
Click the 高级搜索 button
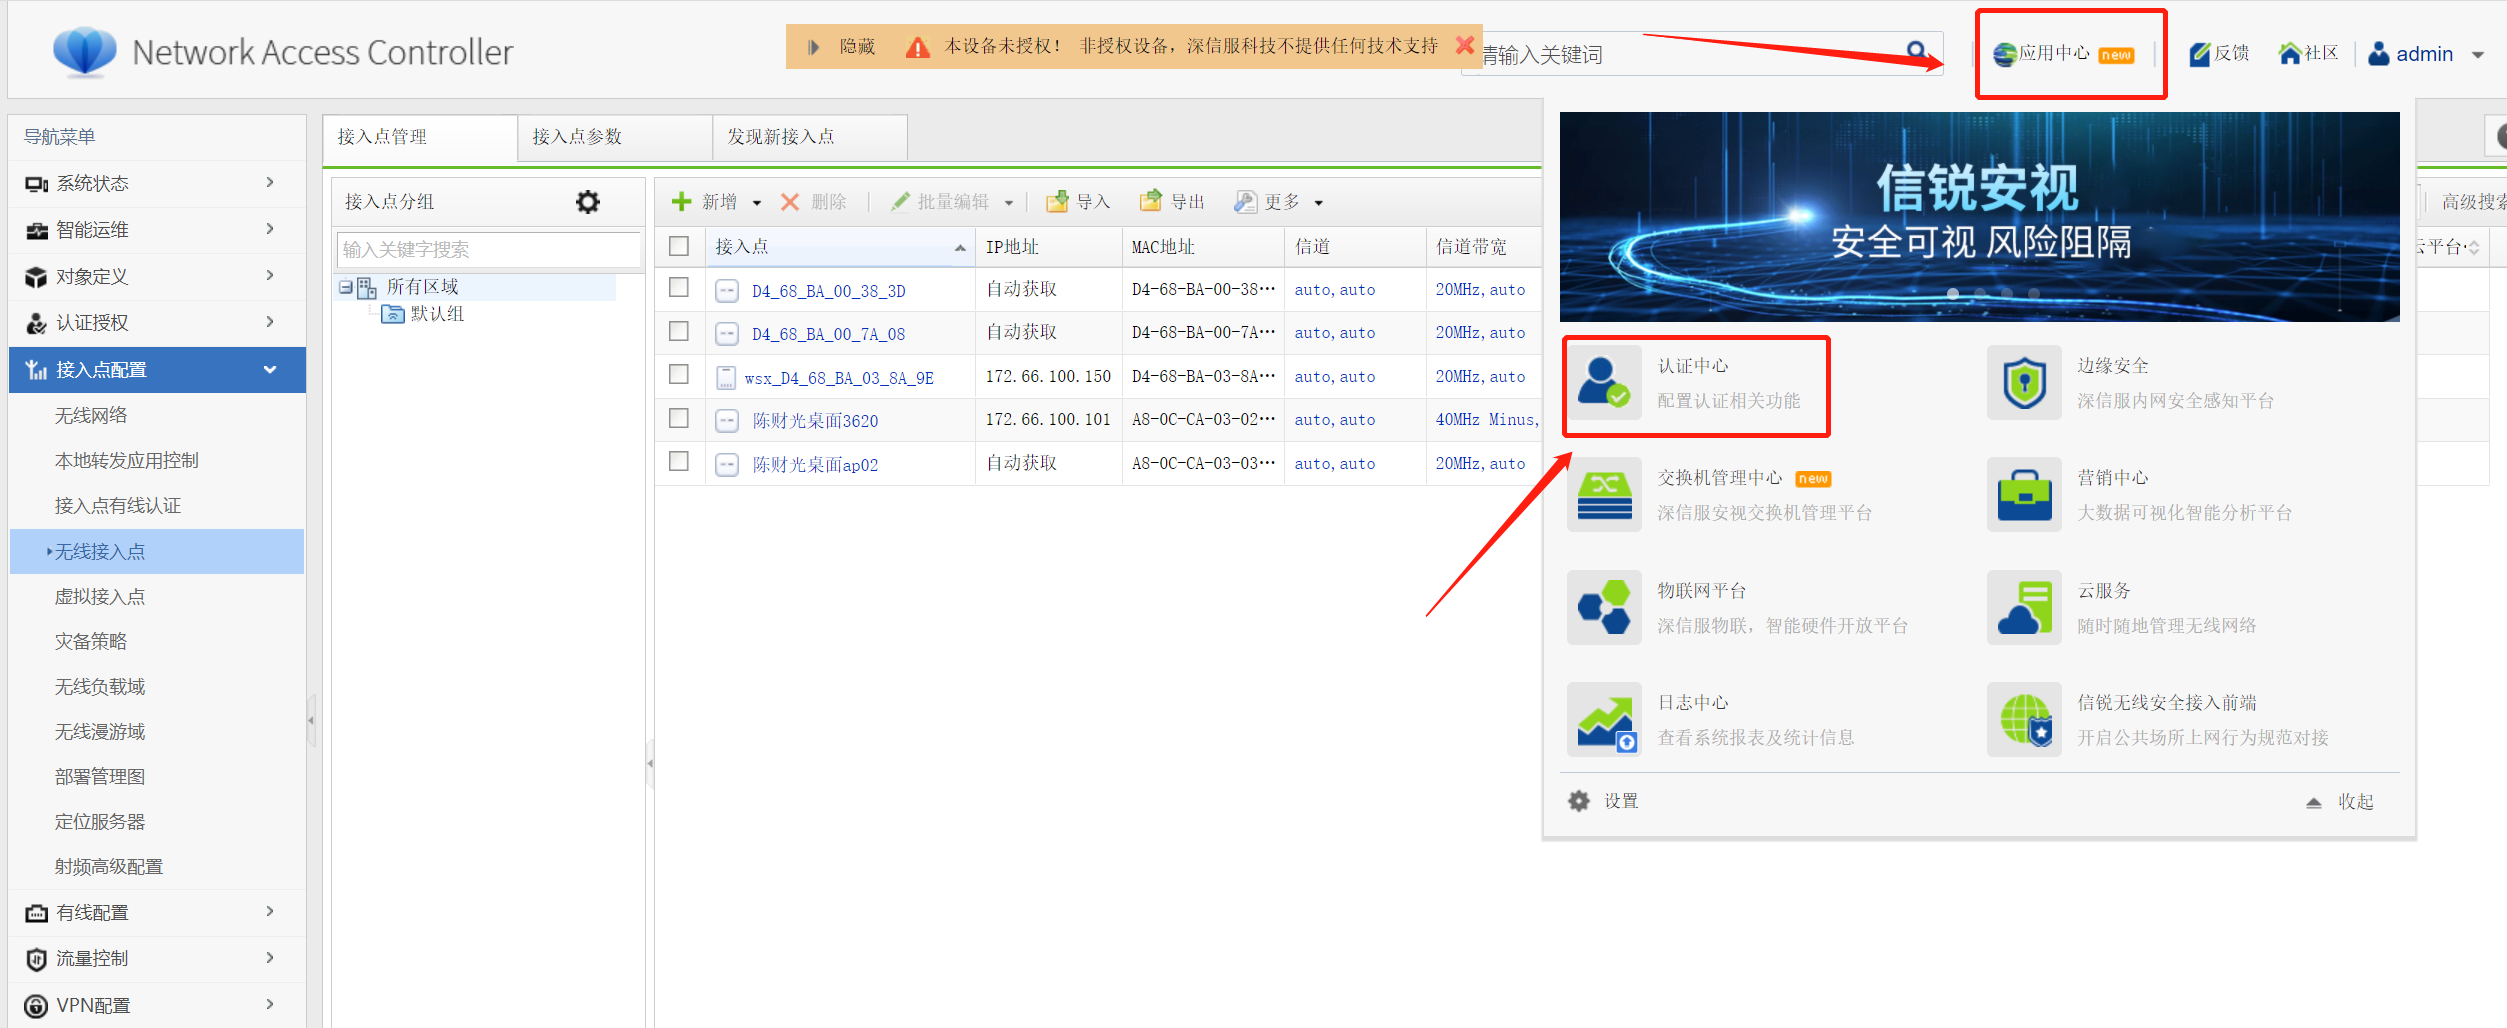click(2474, 202)
